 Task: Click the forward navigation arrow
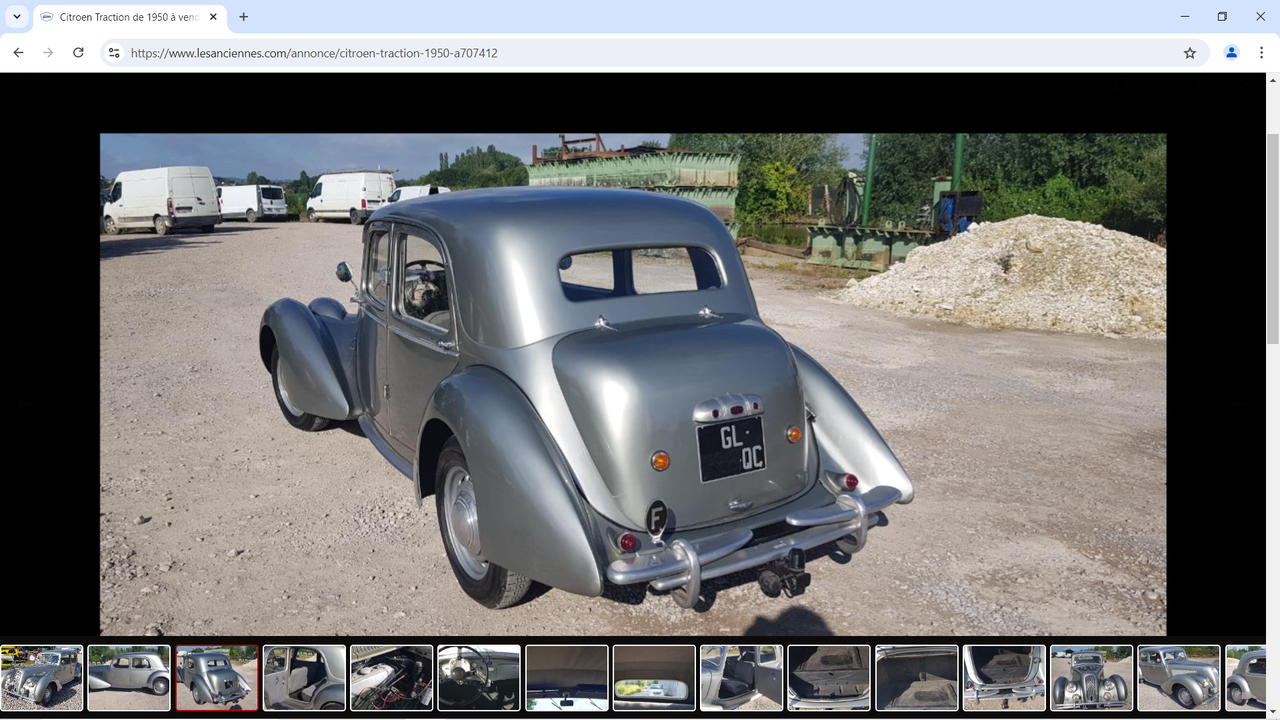pos(48,53)
